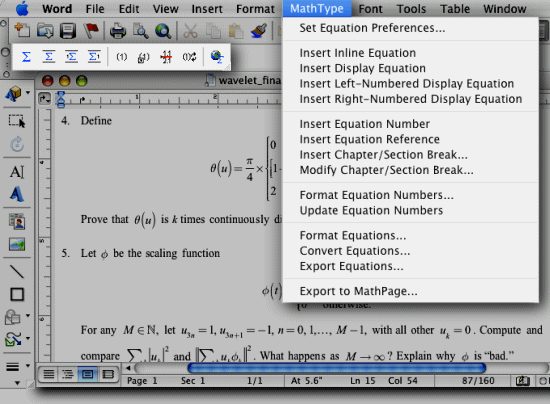Click the Open document folder icon
The height and width of the screenshot is (404, 550).
45,31
